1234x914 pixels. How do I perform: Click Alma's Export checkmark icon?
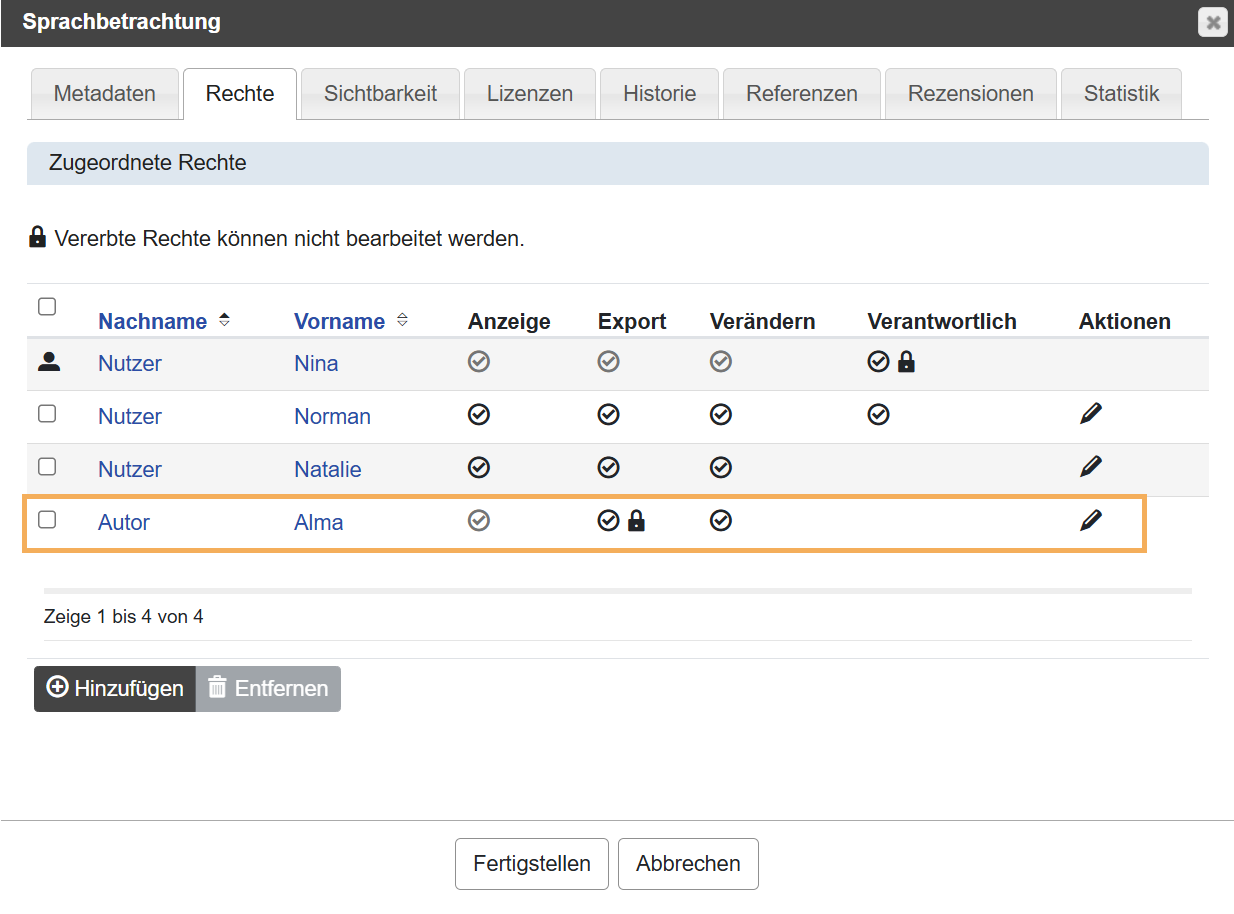608,521
